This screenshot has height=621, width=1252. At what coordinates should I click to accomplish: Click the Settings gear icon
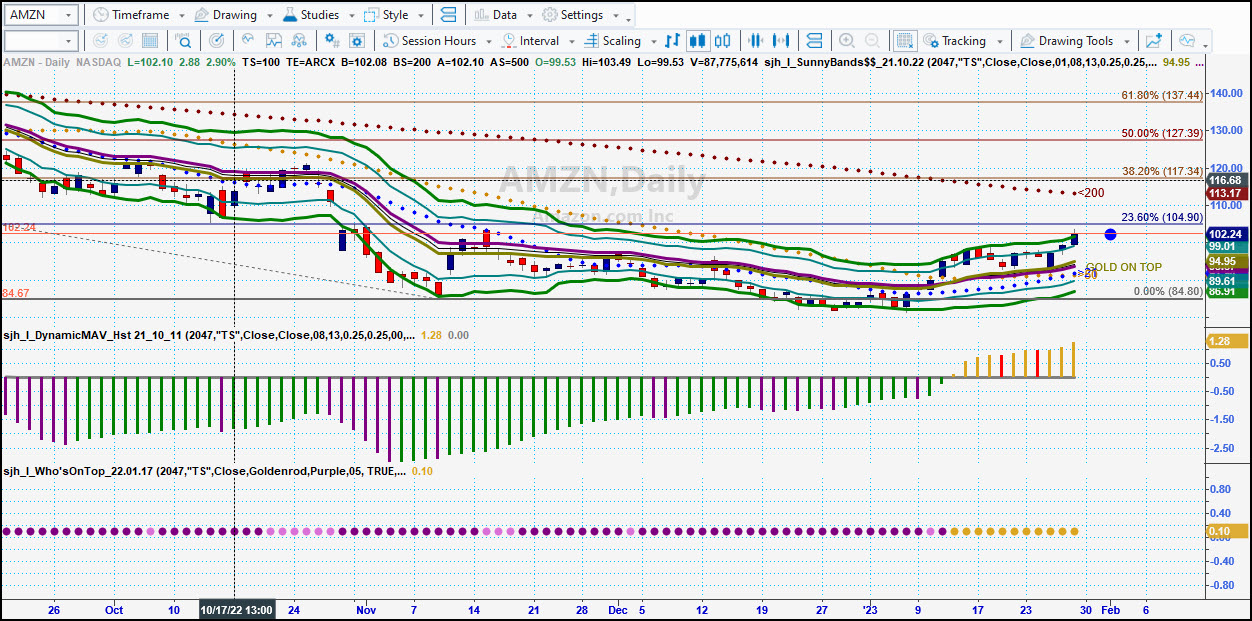[x=549, y=15]
